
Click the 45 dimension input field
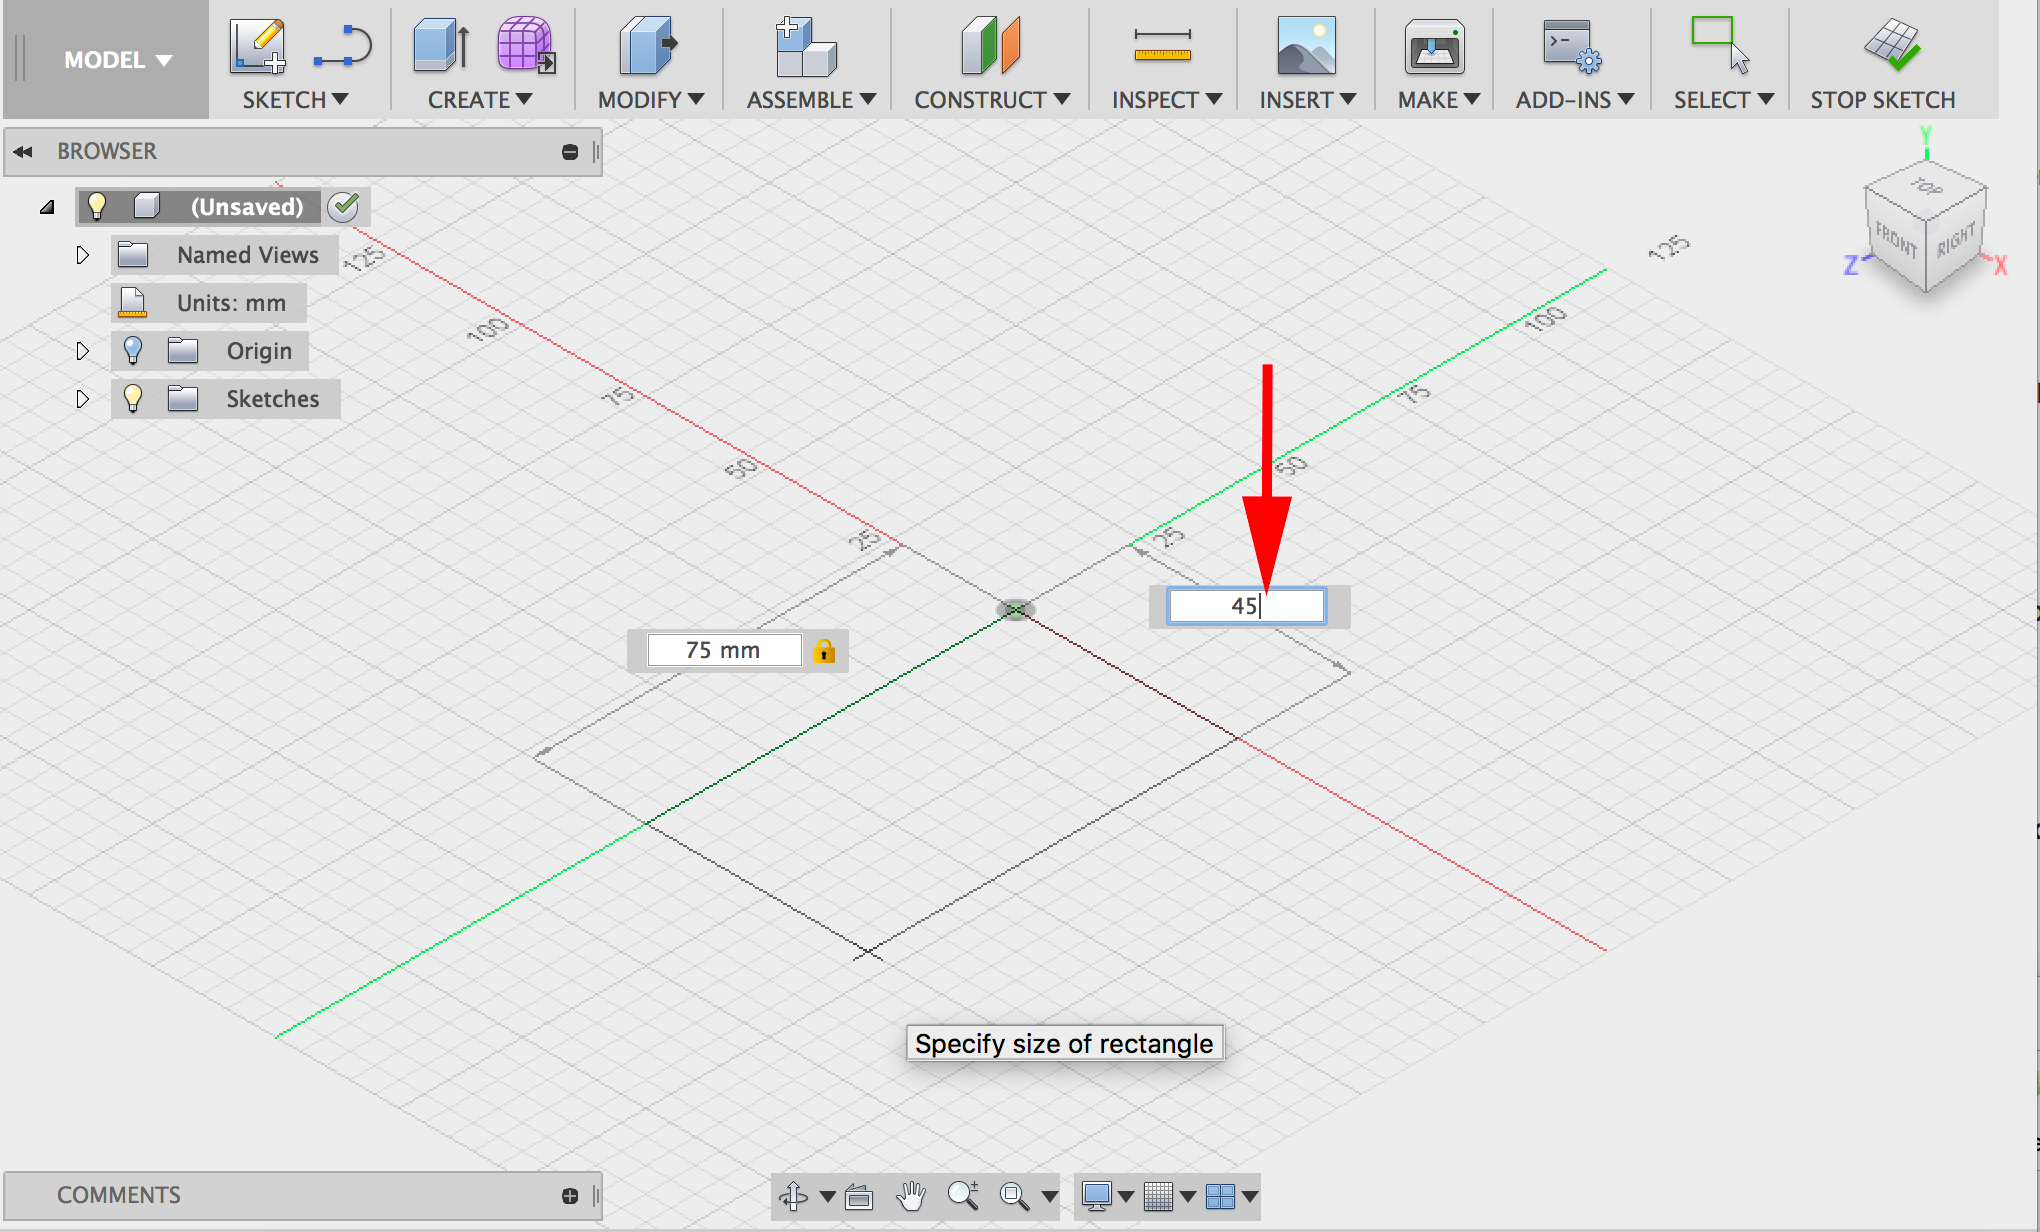coord(1247,606)
